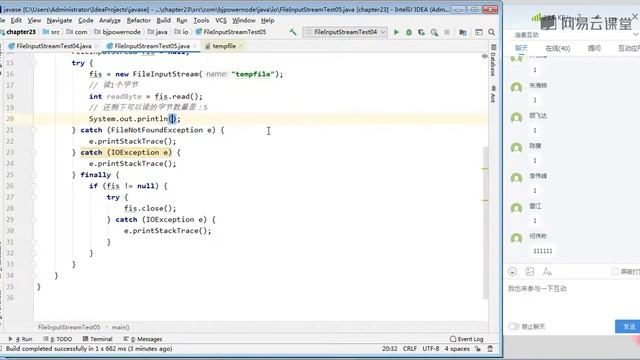
Task: Collapse the catch block fold marker at line 21
Action: pyautogui.click(x=34, y=130)
